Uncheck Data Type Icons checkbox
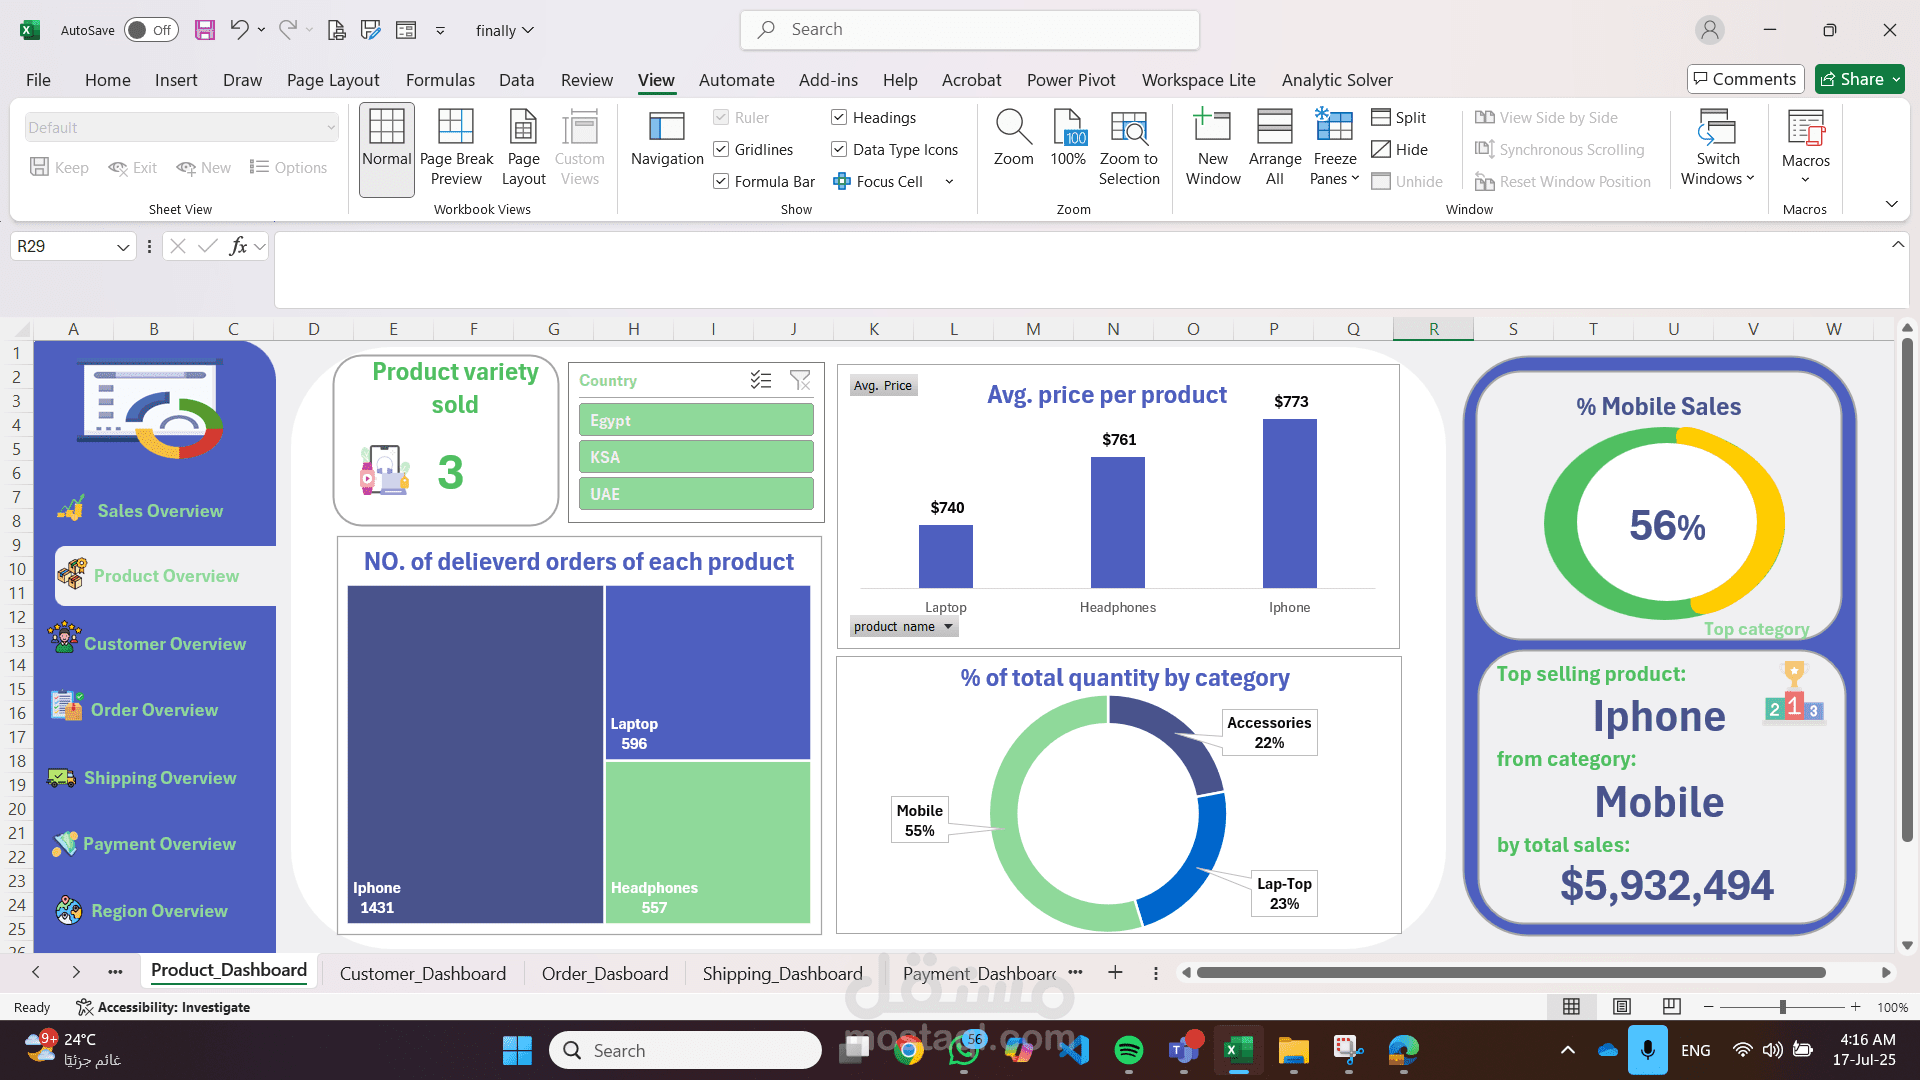The height and width of the screenshot is (1080, 1920). tap(839, 150)
